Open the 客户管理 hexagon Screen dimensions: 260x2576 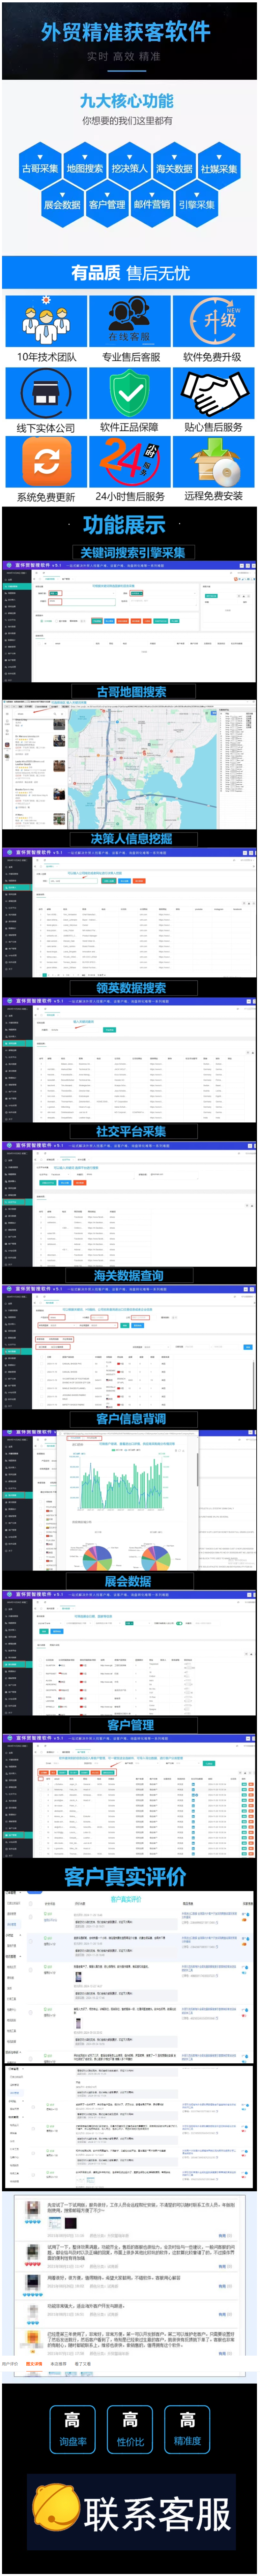point(107,203)
